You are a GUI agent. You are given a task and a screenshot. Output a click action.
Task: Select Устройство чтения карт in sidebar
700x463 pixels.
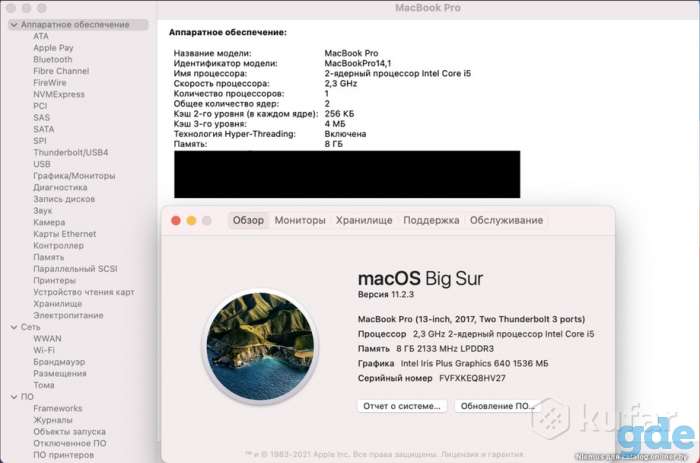[x=83, y=292]
